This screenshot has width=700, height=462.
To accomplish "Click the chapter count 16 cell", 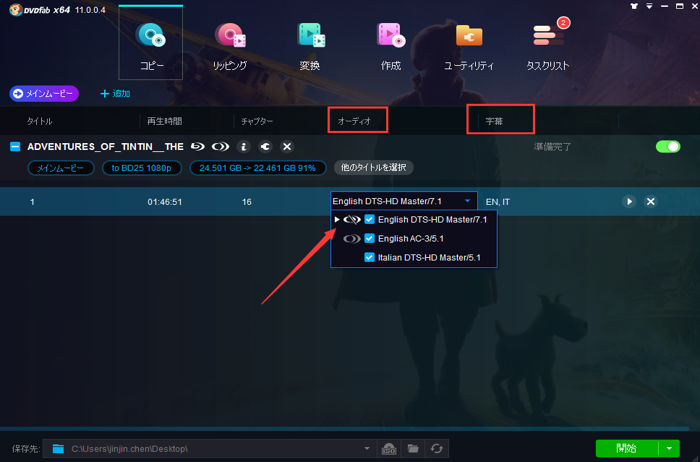I will pos(246,202).
